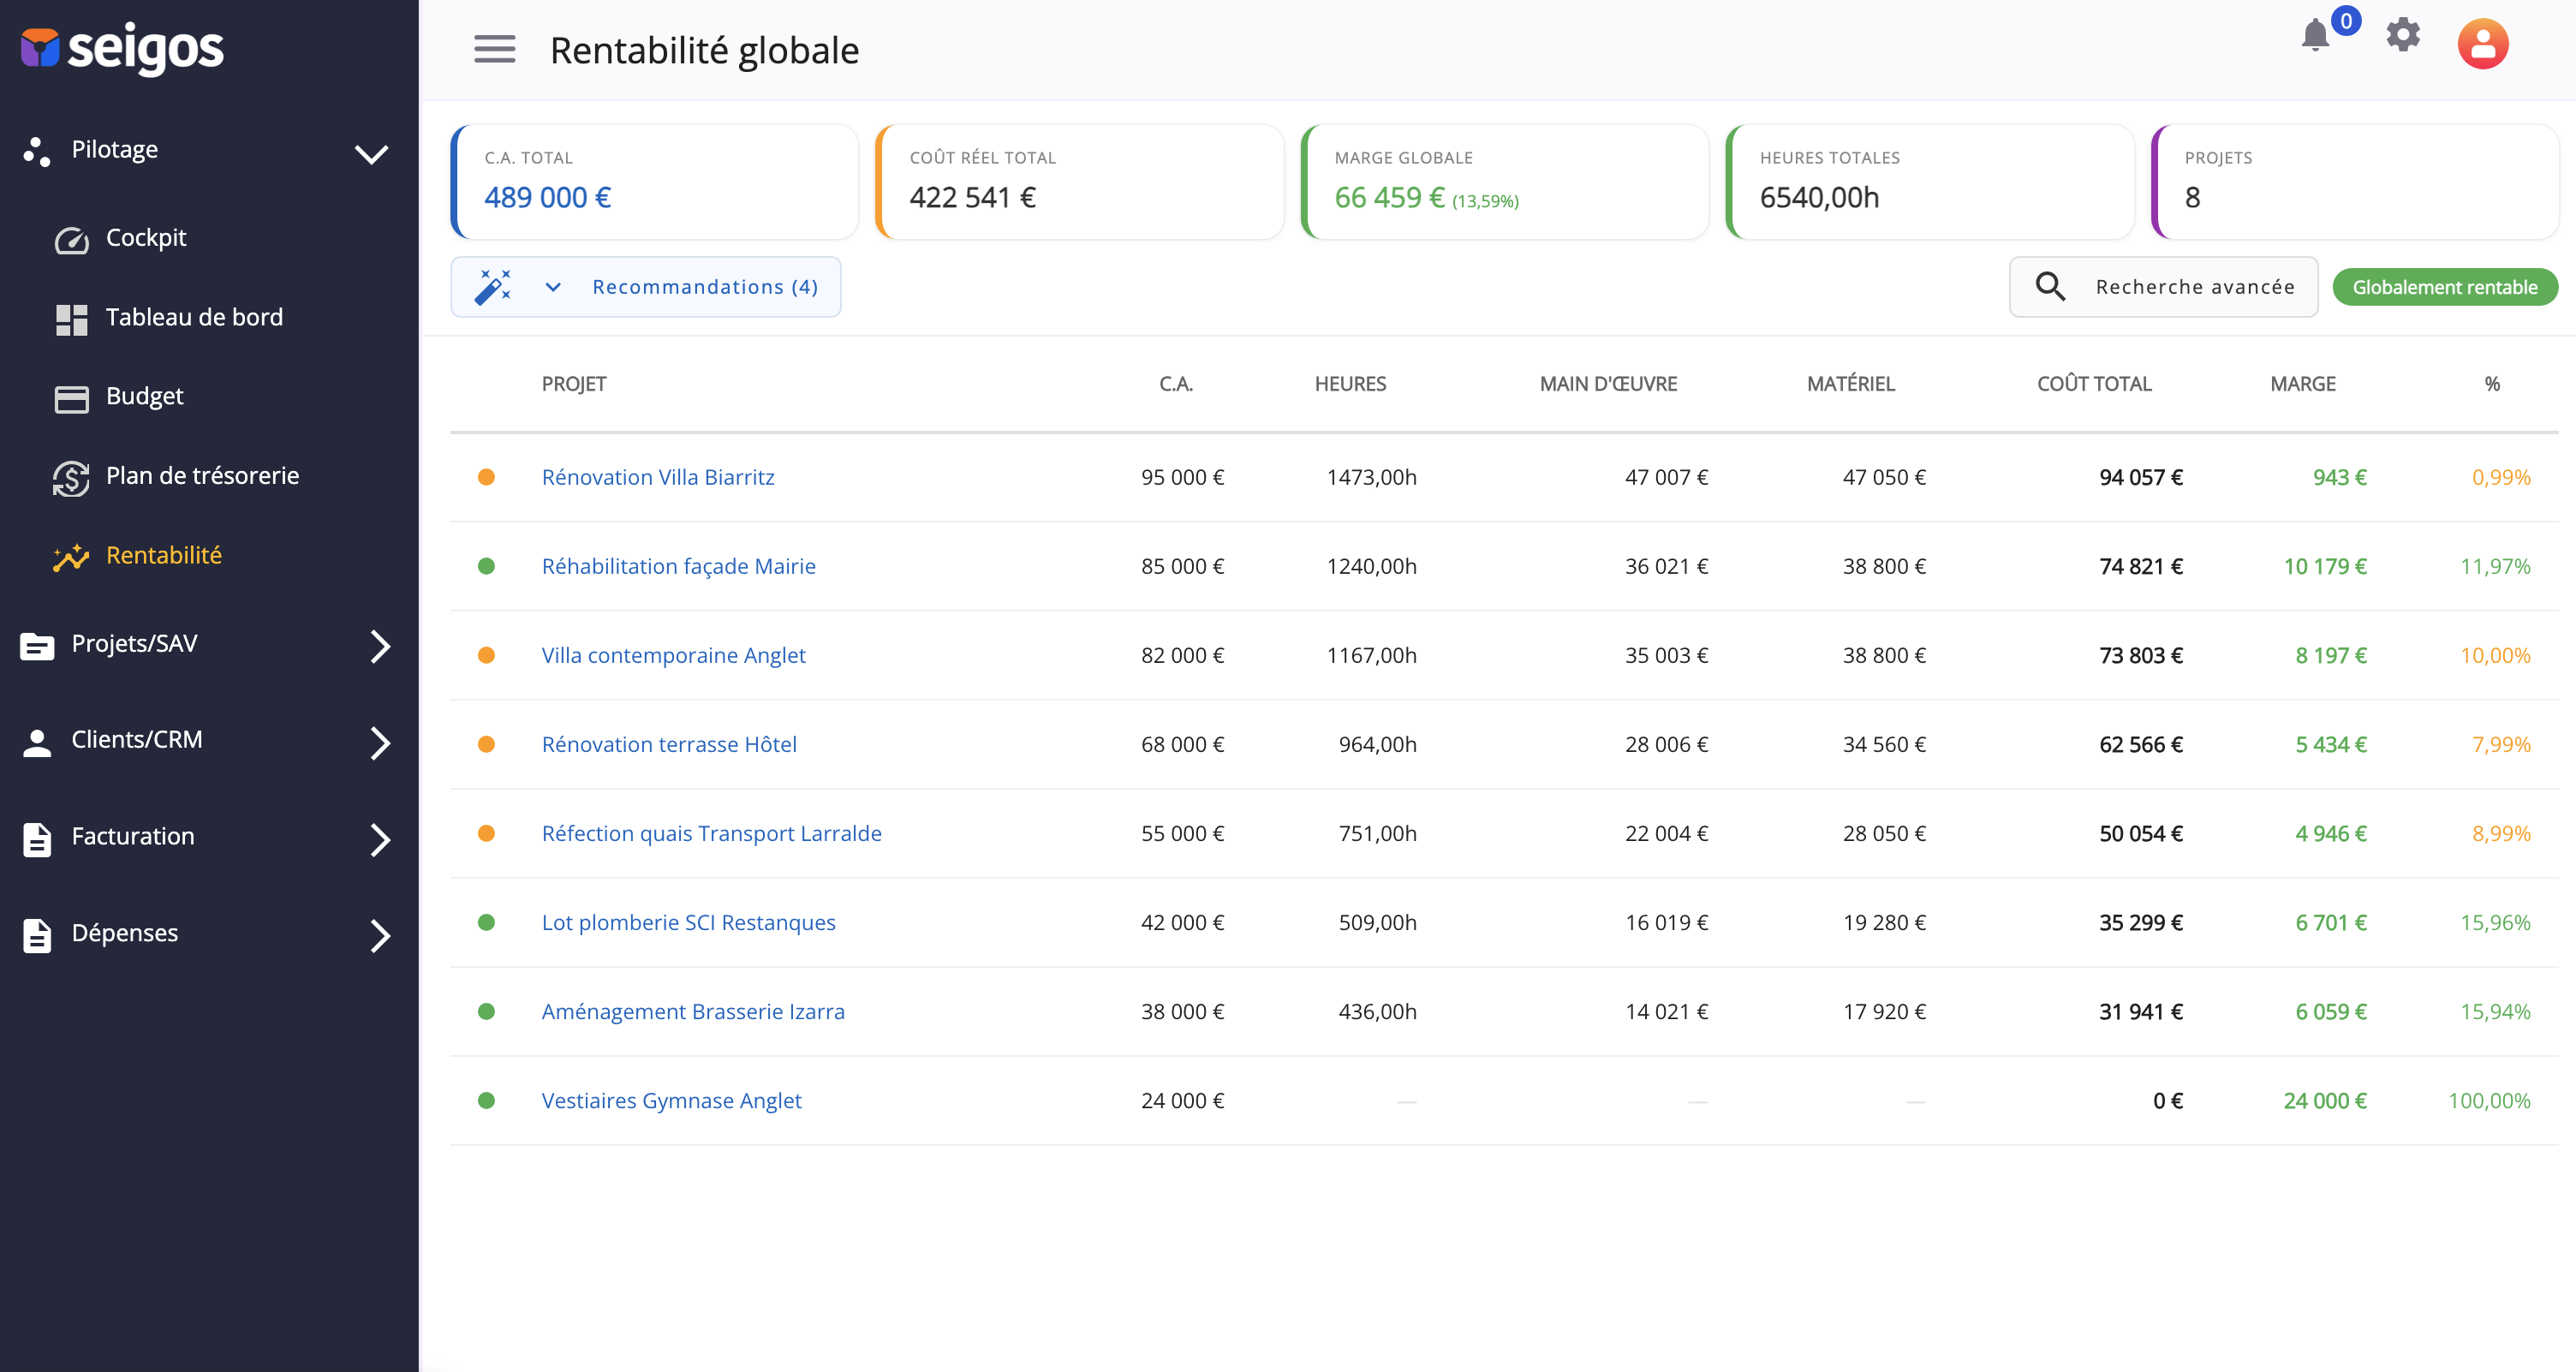Click the C.A. Total summary card

tap(655, 182)
